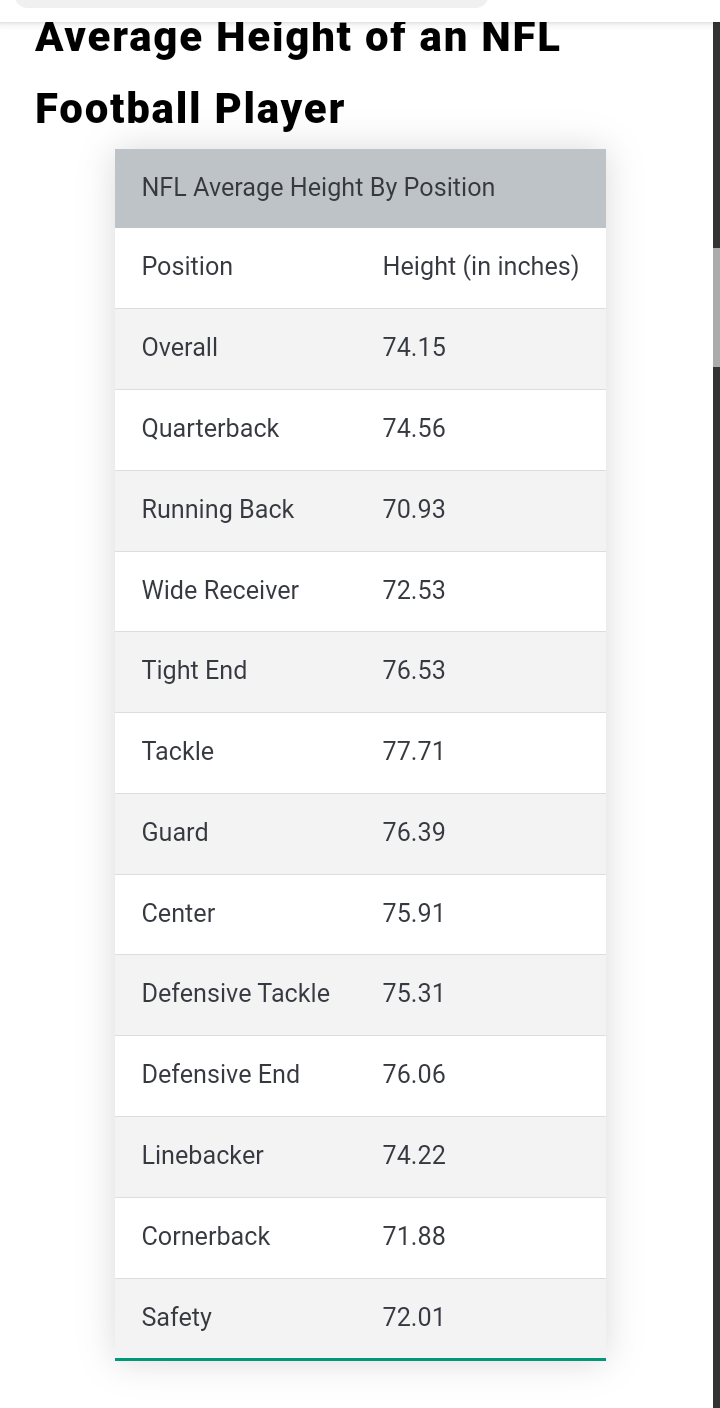Click the "Overall" position cell
Viewport: 720px width, 1408px height.
pyautogui.click(x=180, y=348)
